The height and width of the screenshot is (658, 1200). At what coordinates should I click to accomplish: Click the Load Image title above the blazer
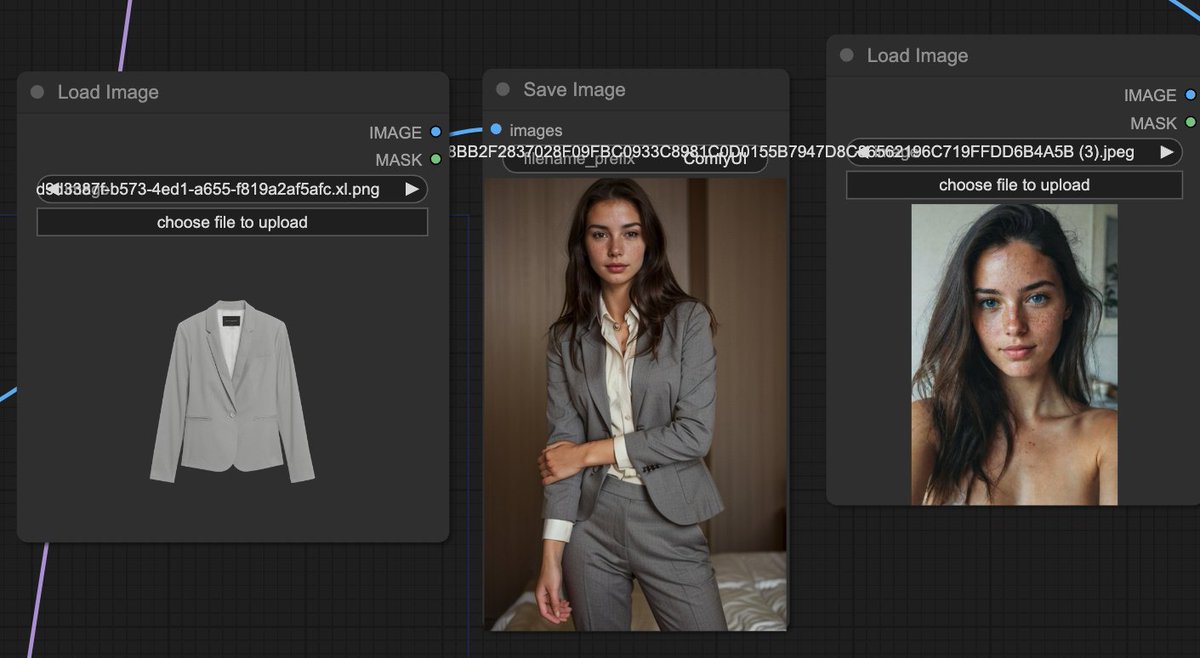(x=108, y=92)
